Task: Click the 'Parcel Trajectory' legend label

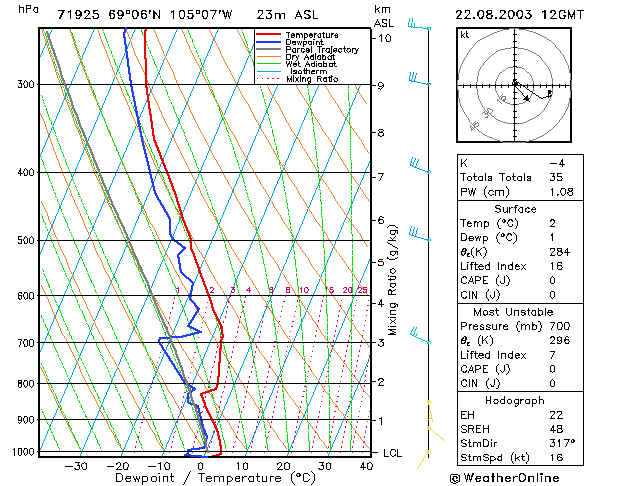Action: (x=322, y=50)
